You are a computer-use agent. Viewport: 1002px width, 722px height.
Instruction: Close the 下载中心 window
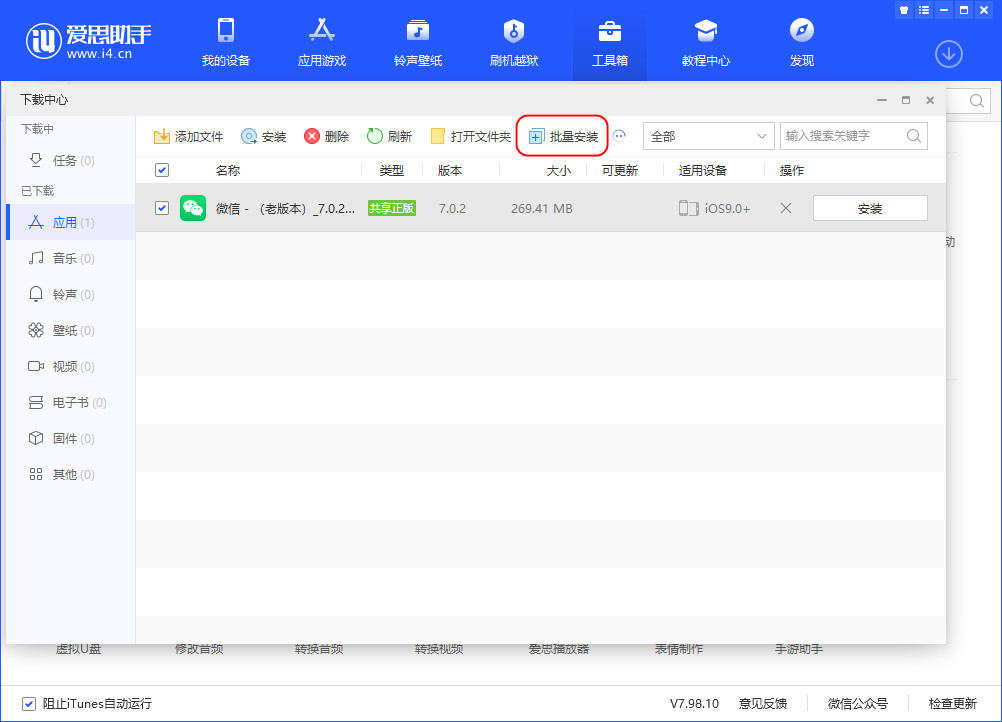pyautogui.click(x=930, y=100)
